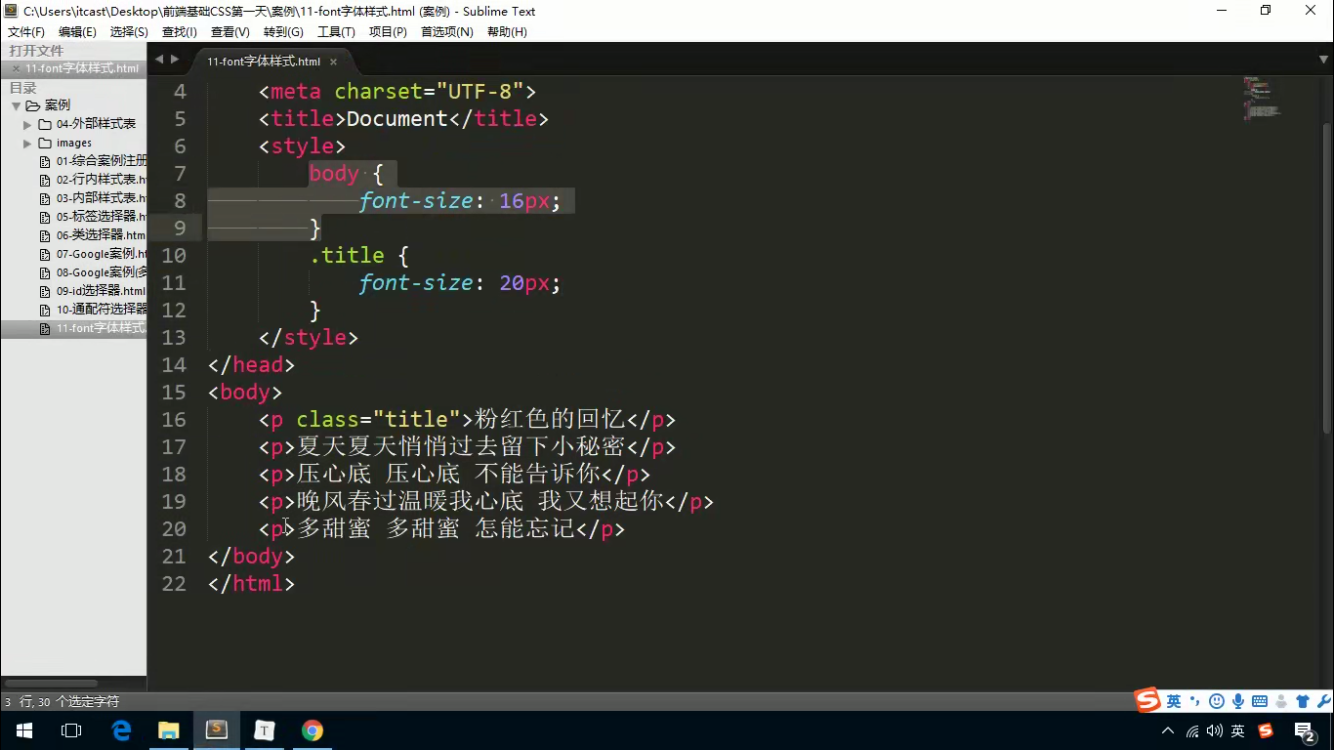Open the tab list dropdown arrow
The width and height of the screenshot is (1334, 750).
[x=1323, y=60]
